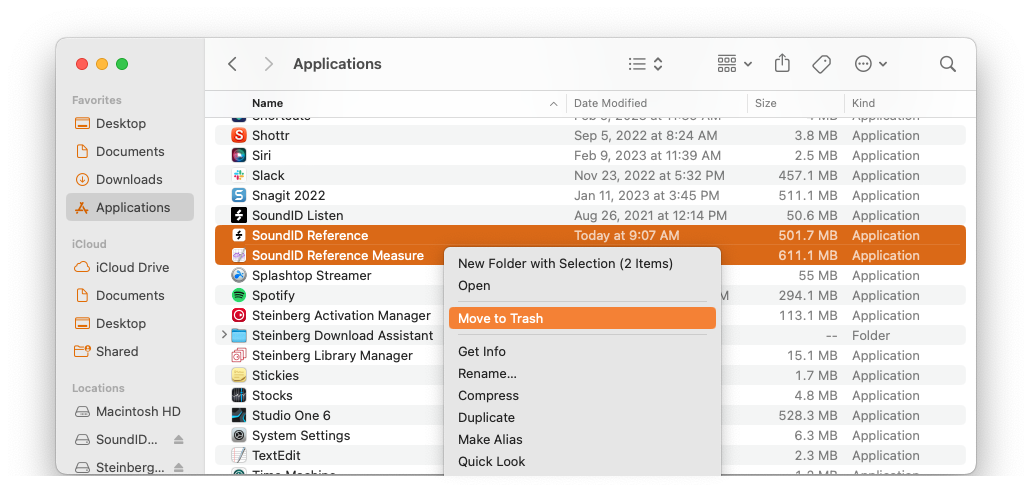Eject the Steinberg volume in sidebar
Screen dimensions: 1032x489
(x=178, y=467)
